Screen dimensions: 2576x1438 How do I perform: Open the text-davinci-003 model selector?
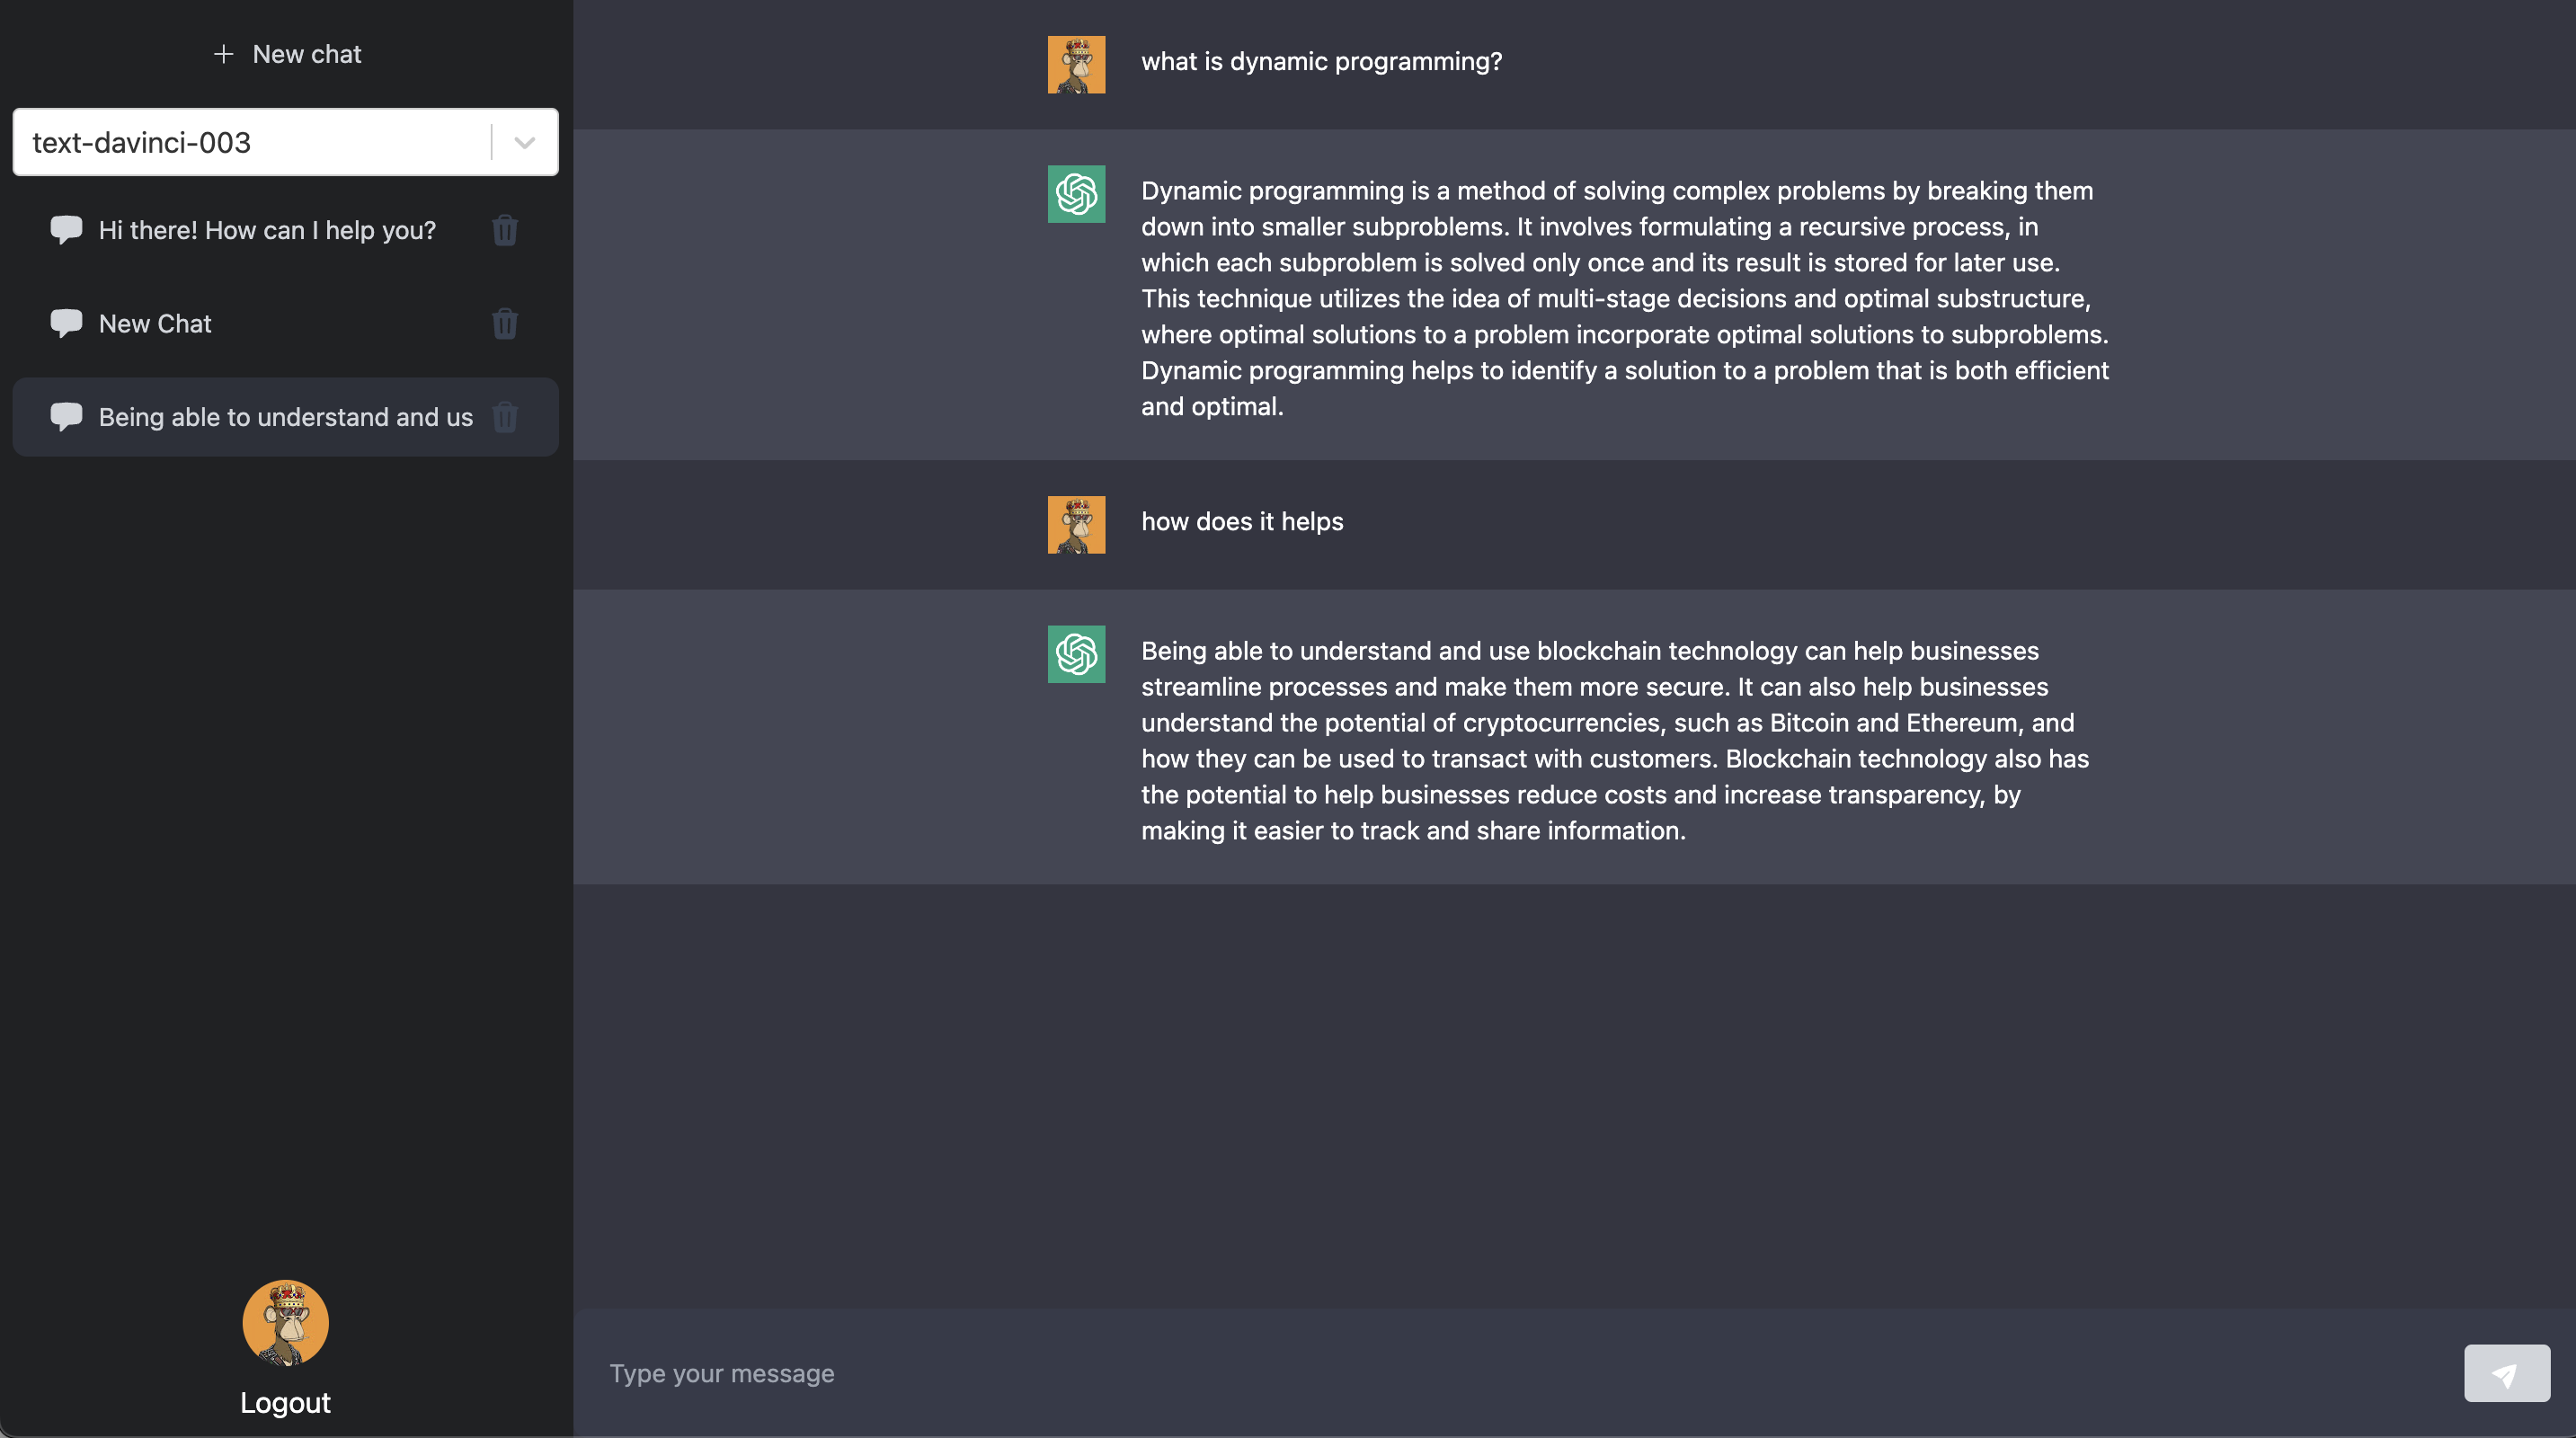pyautogui.click(x=250, y=142)
